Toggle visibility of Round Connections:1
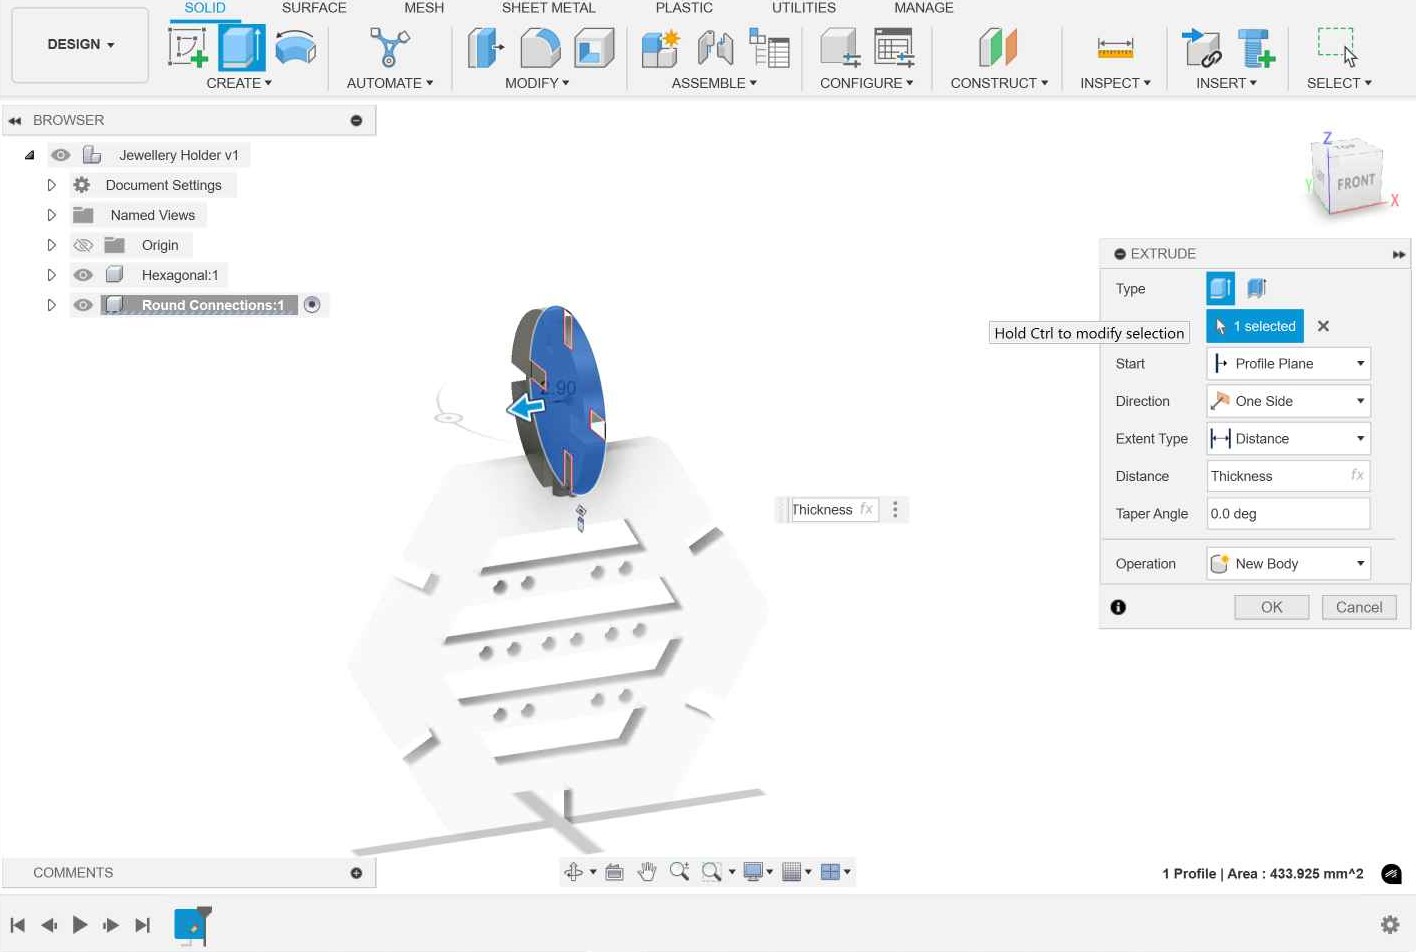 tap(83, 305)
